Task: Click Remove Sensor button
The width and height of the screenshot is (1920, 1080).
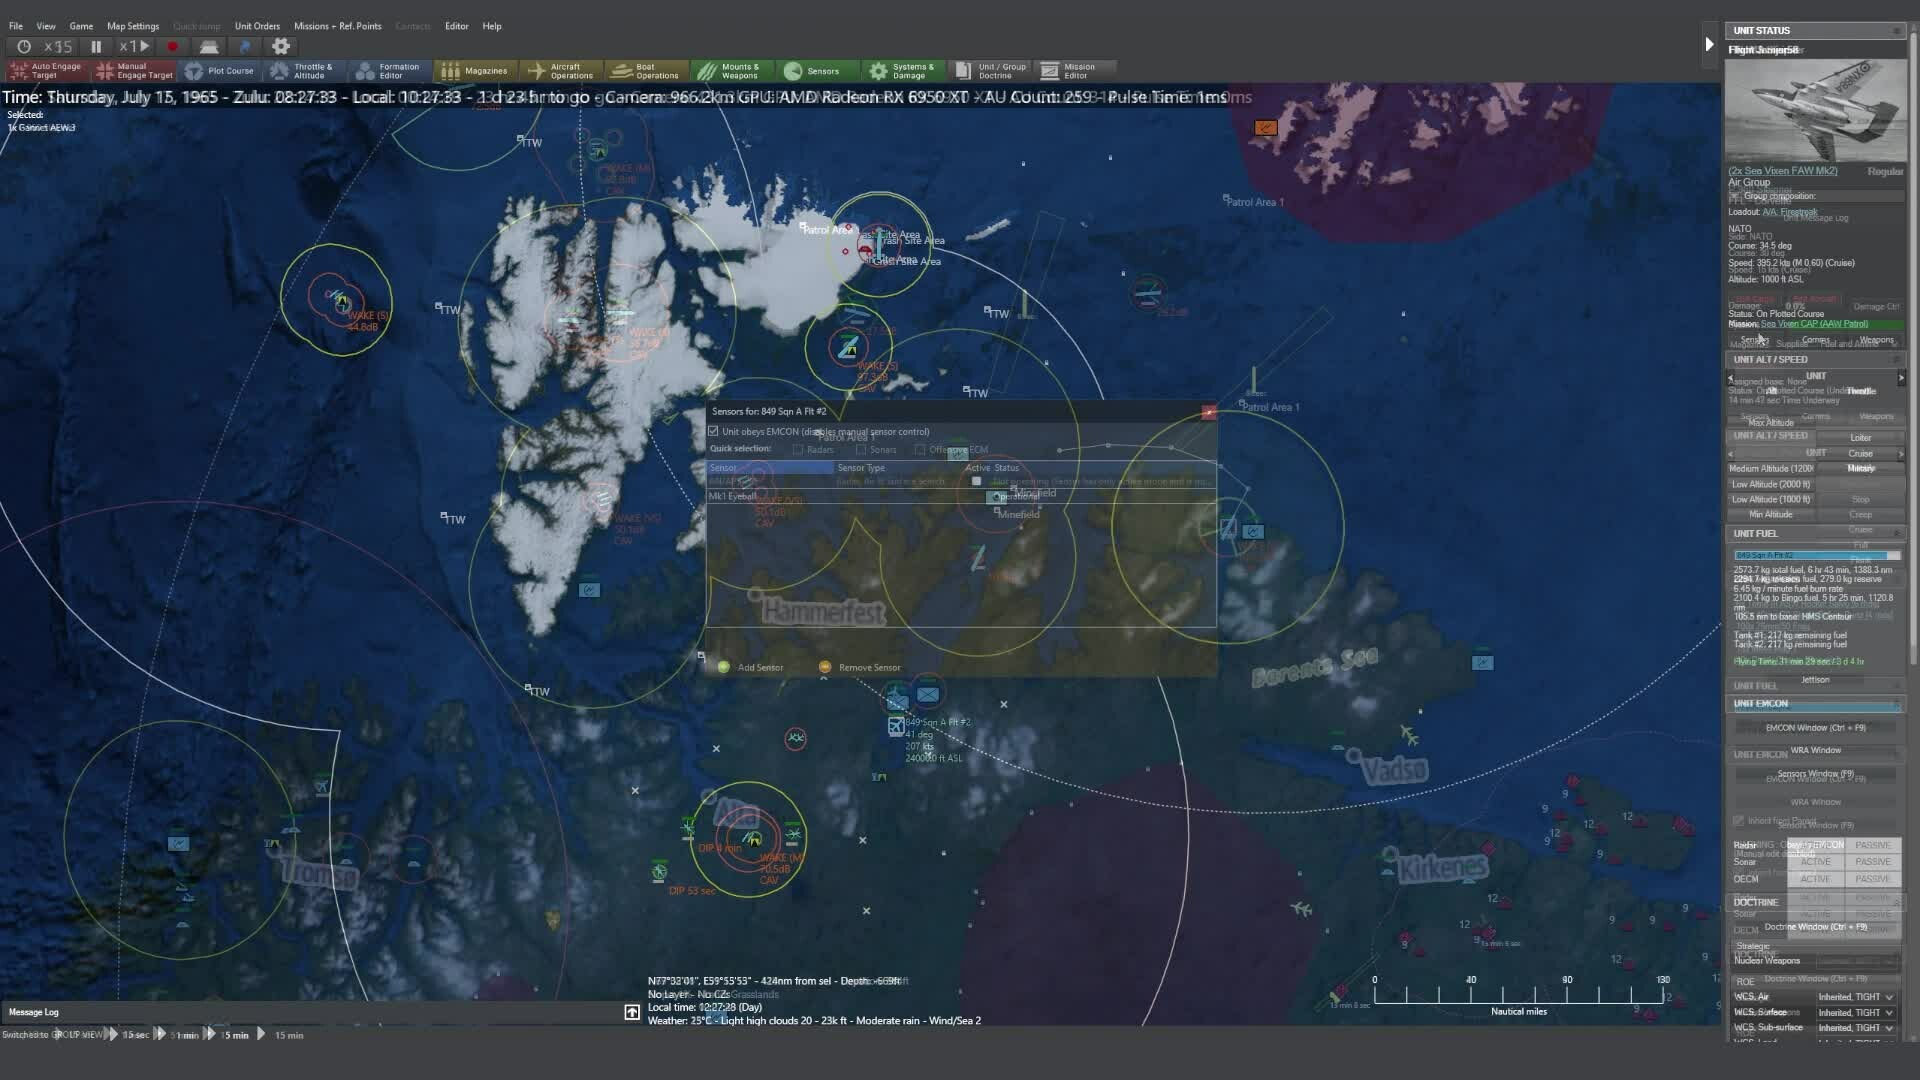Action: pos(860,667)
